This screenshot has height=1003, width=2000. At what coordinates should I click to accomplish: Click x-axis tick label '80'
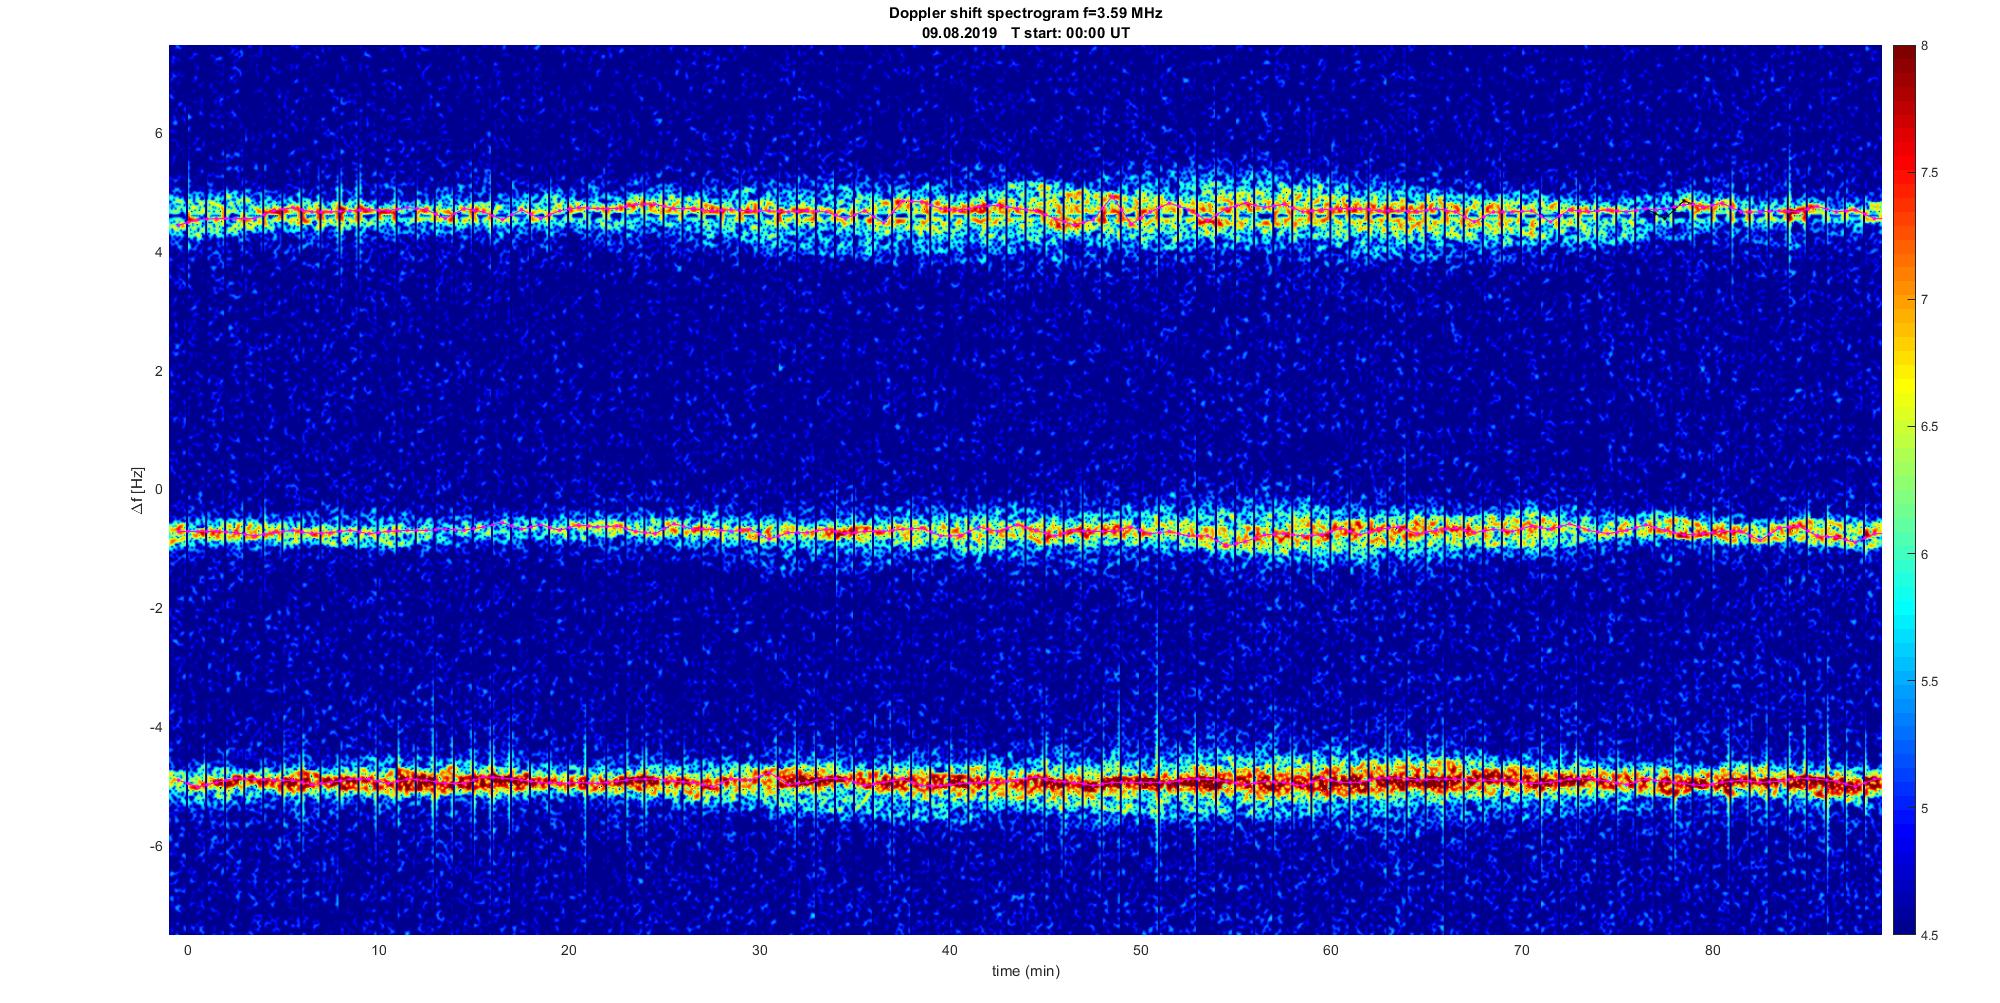[1712, 950]
